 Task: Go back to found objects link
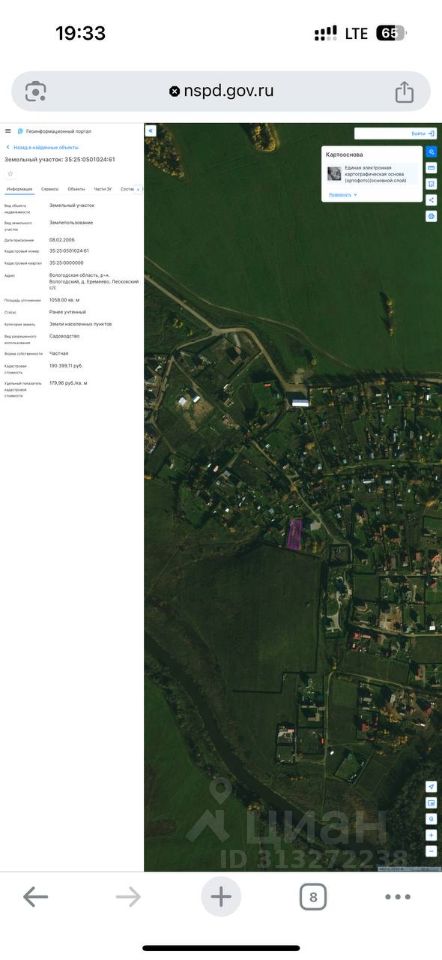click(43, 148)
